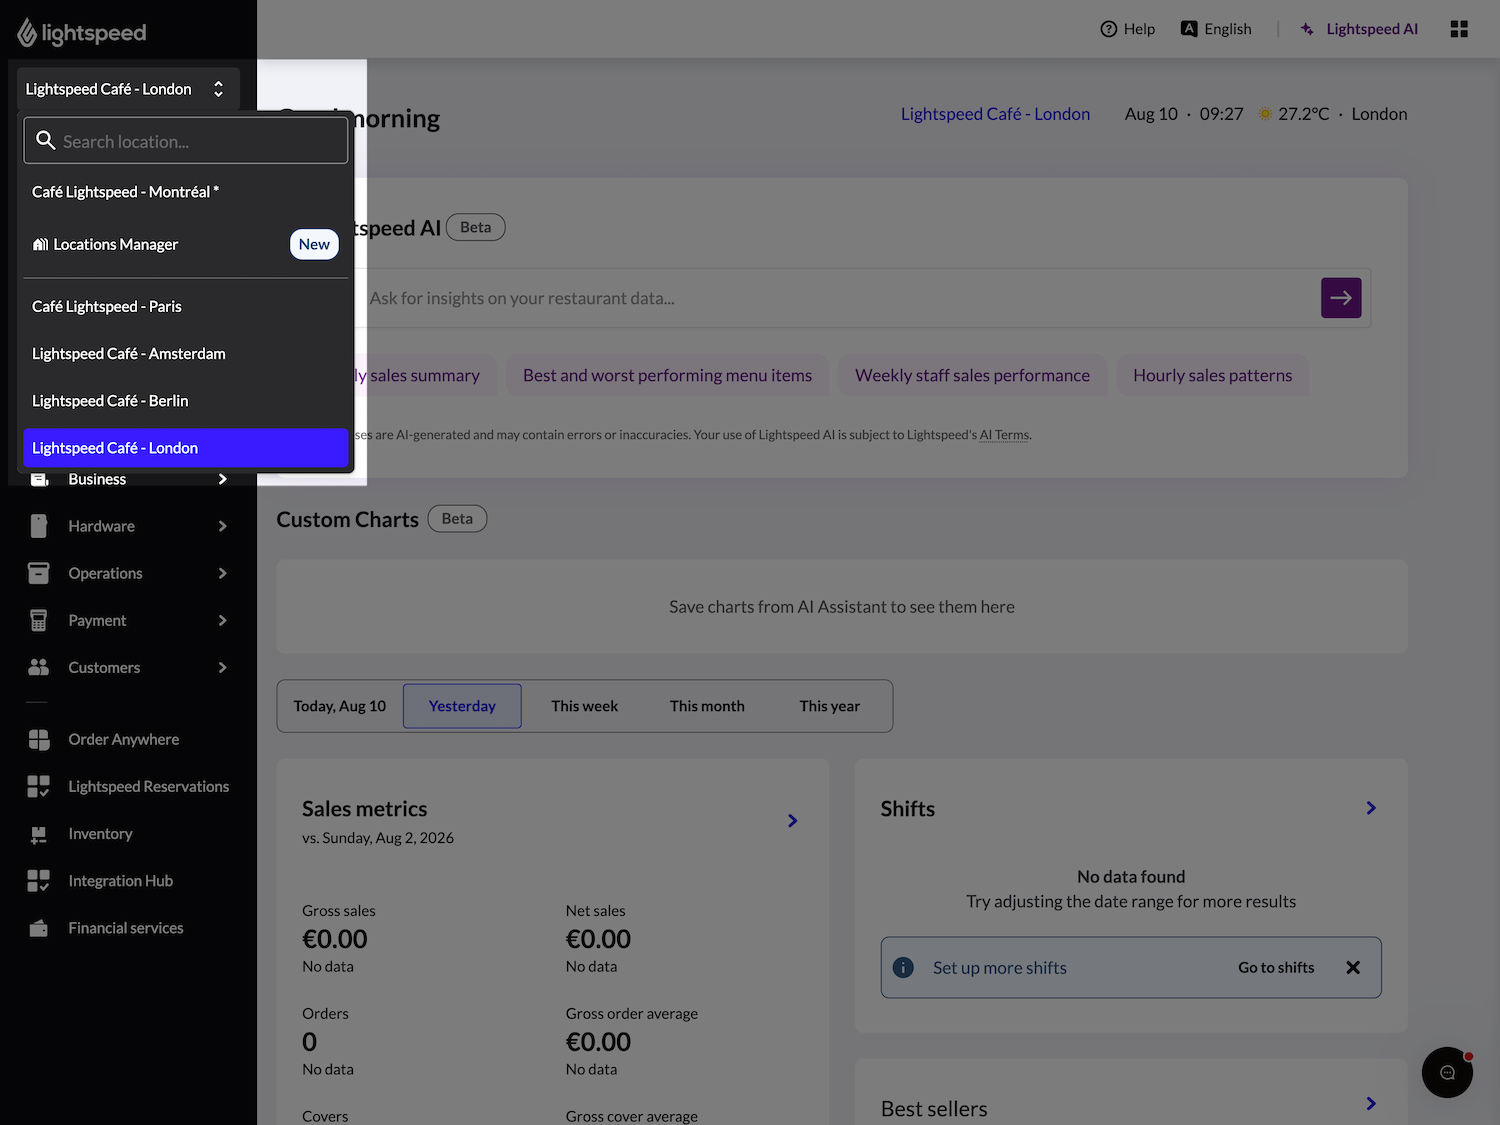
Task: Click the New badge beside Locations Manager
Action: [314, 244]
